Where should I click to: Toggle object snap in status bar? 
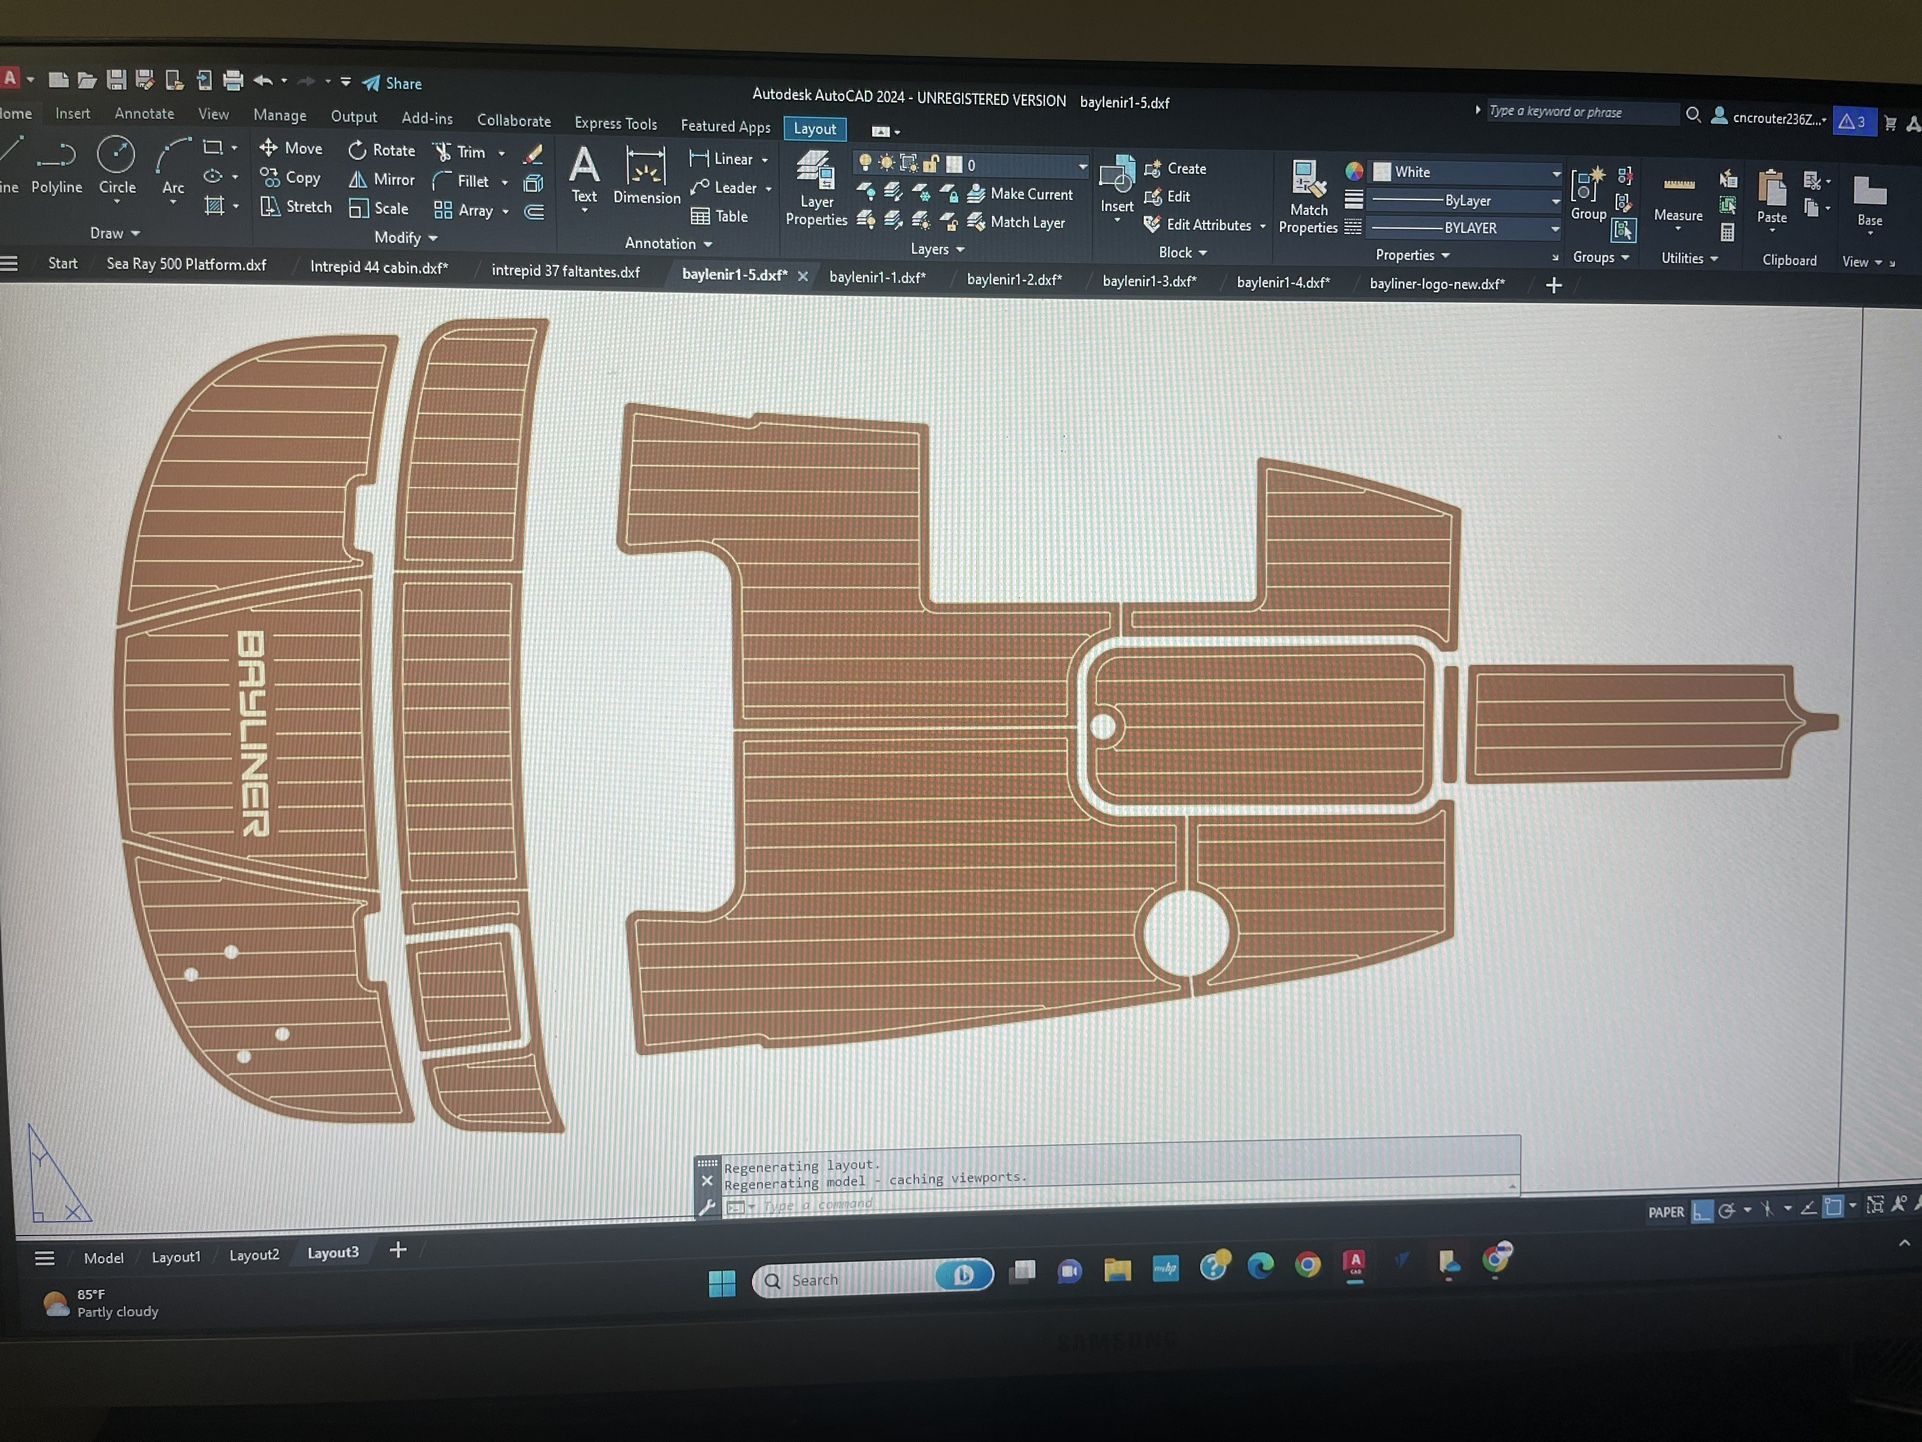(1833, 1207)
